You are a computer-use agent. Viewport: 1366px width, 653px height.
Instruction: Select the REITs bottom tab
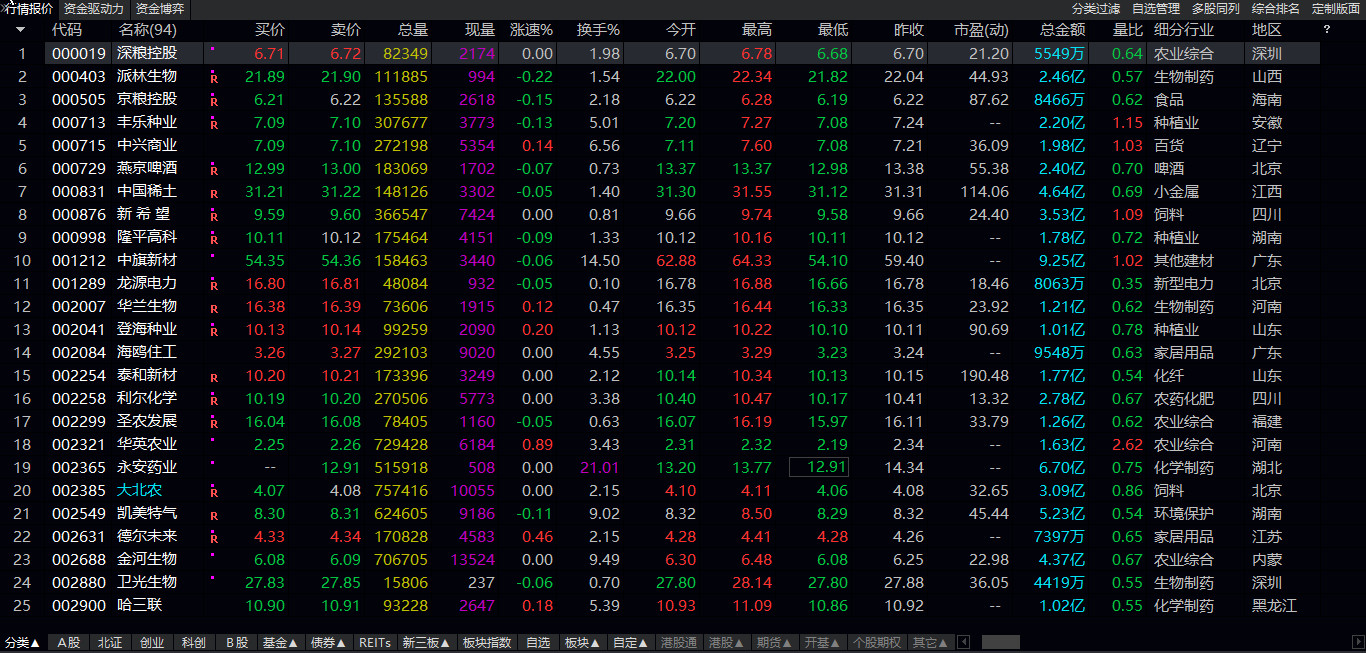[x=375, y=642]
